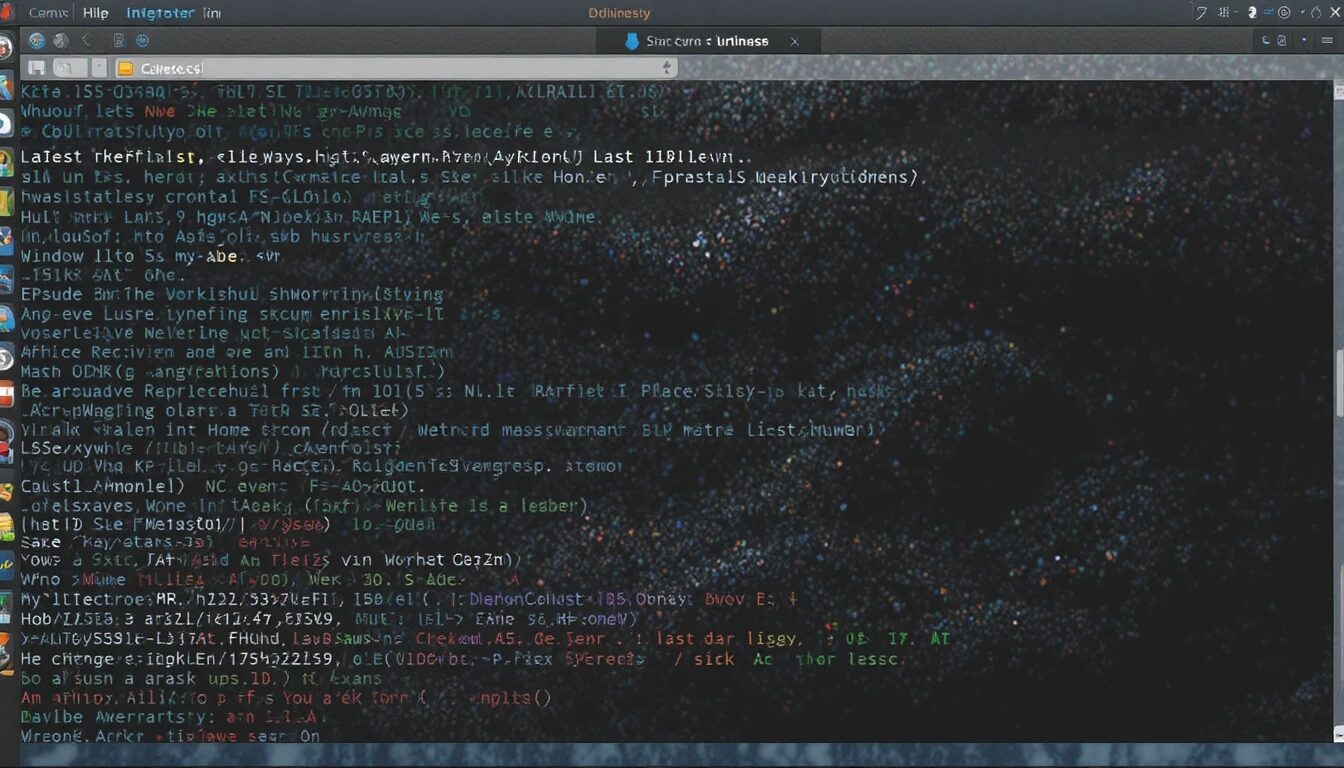The height and width of the screenshot is (768, 1344).
Task: Open the Hilp menu
Action: (x=95, y=13)
